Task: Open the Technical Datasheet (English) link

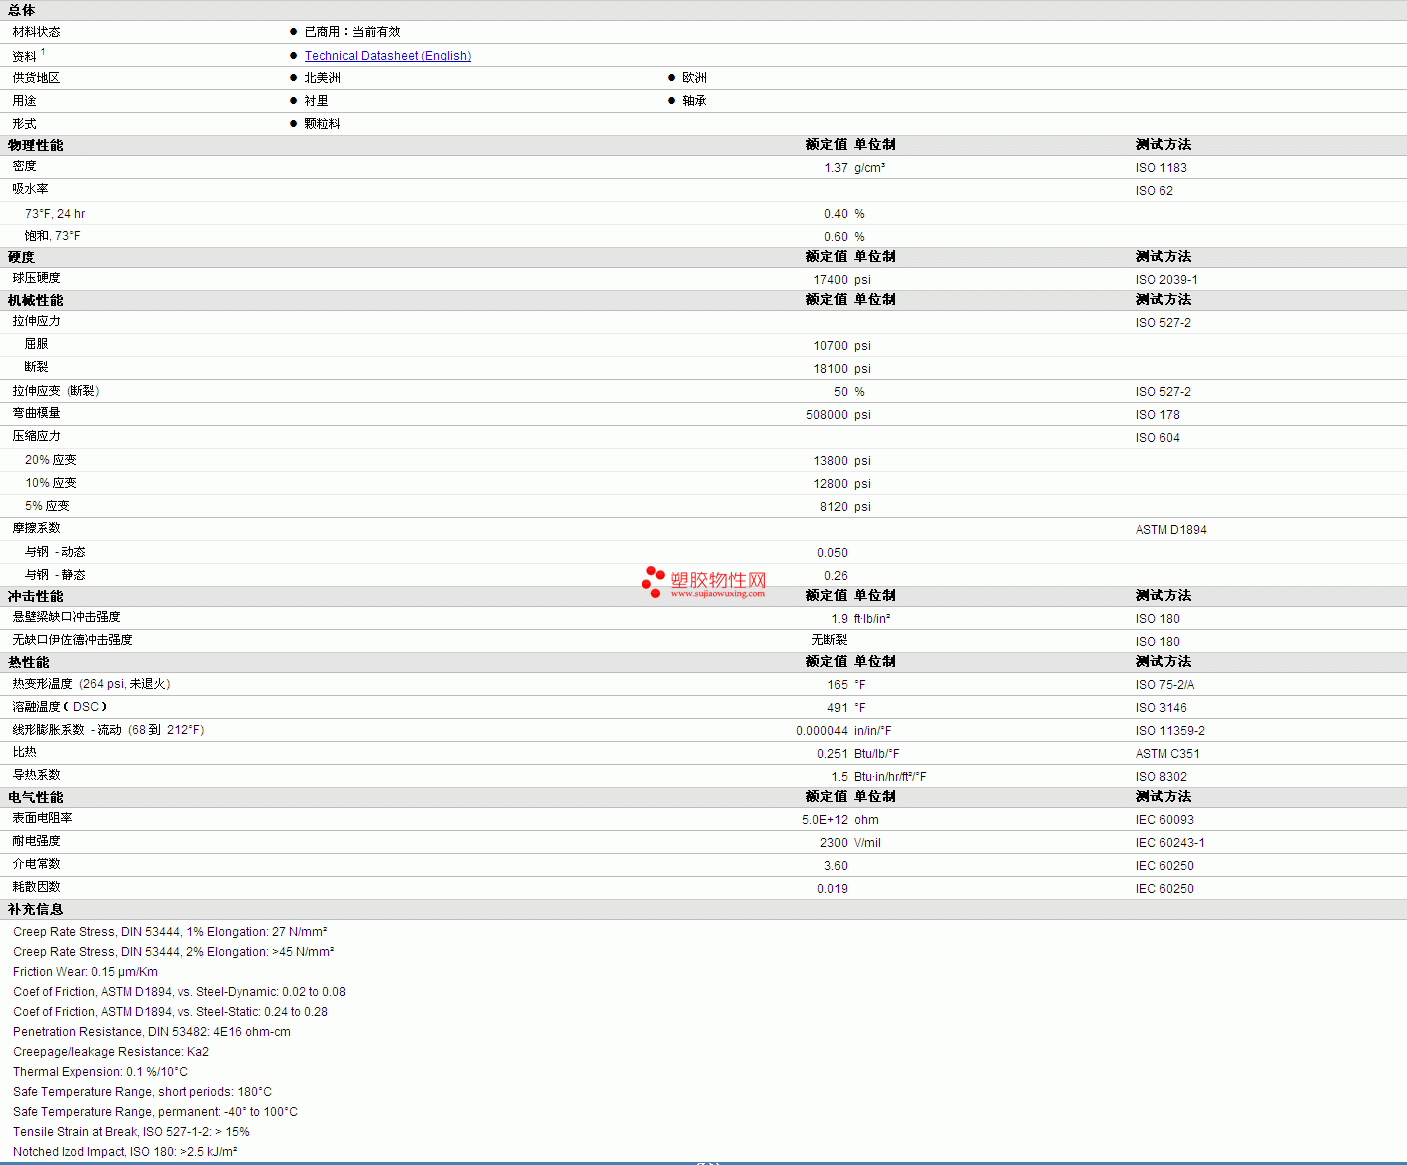Action: [x=387, y=56]
